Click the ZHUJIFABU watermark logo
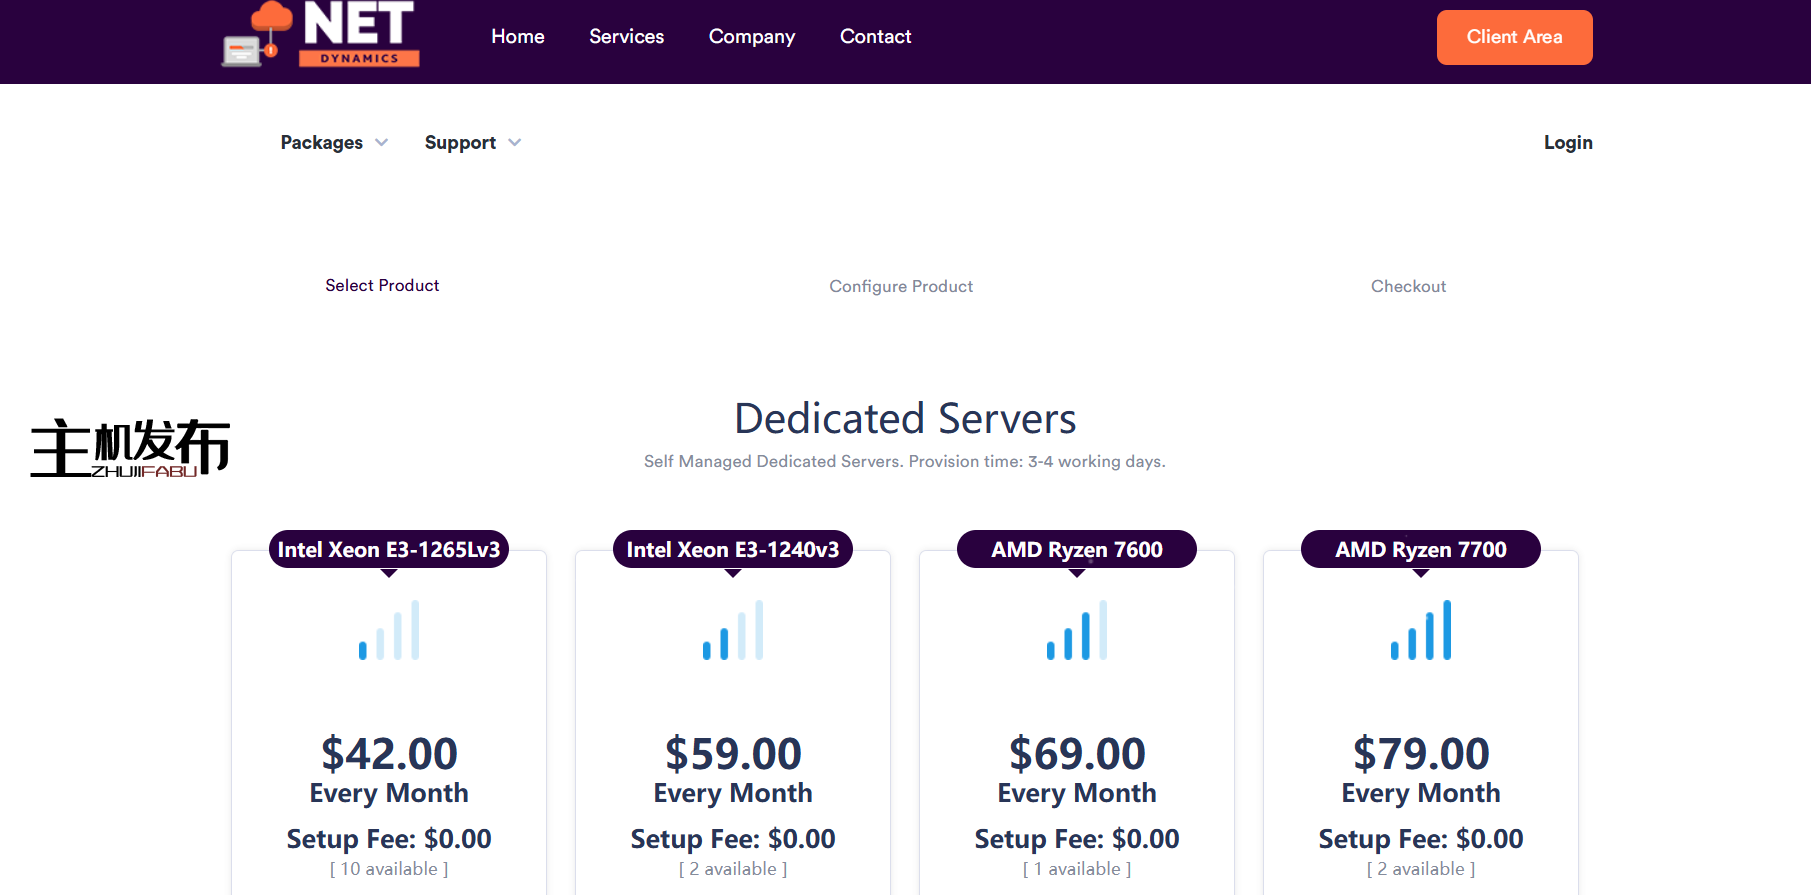 130,448
